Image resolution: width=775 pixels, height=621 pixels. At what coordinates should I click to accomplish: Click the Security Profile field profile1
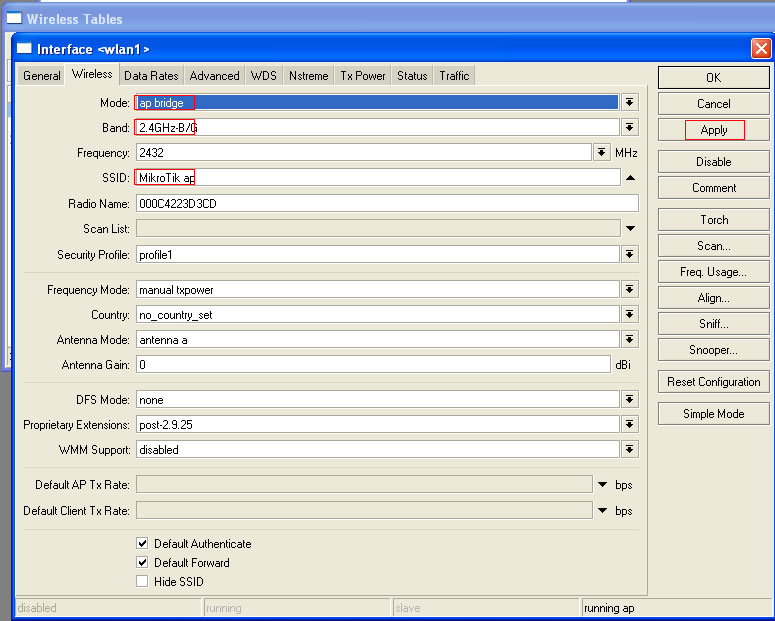[378, 254]
